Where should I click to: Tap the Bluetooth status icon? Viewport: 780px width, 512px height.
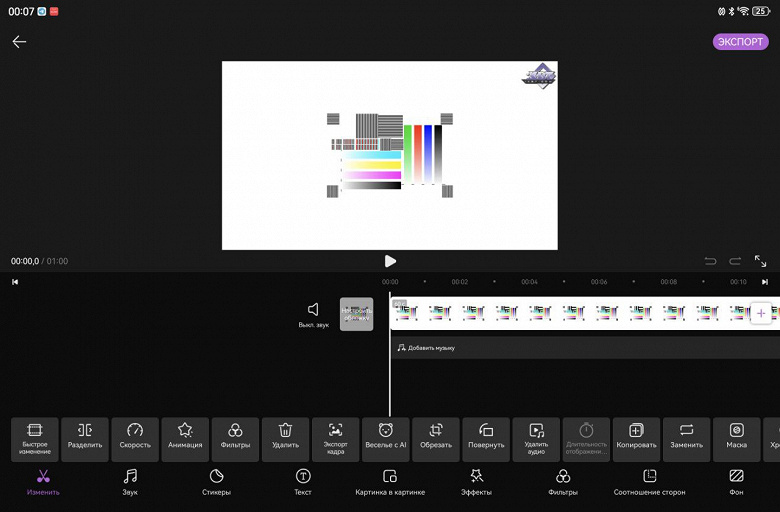tap(731, 11)
